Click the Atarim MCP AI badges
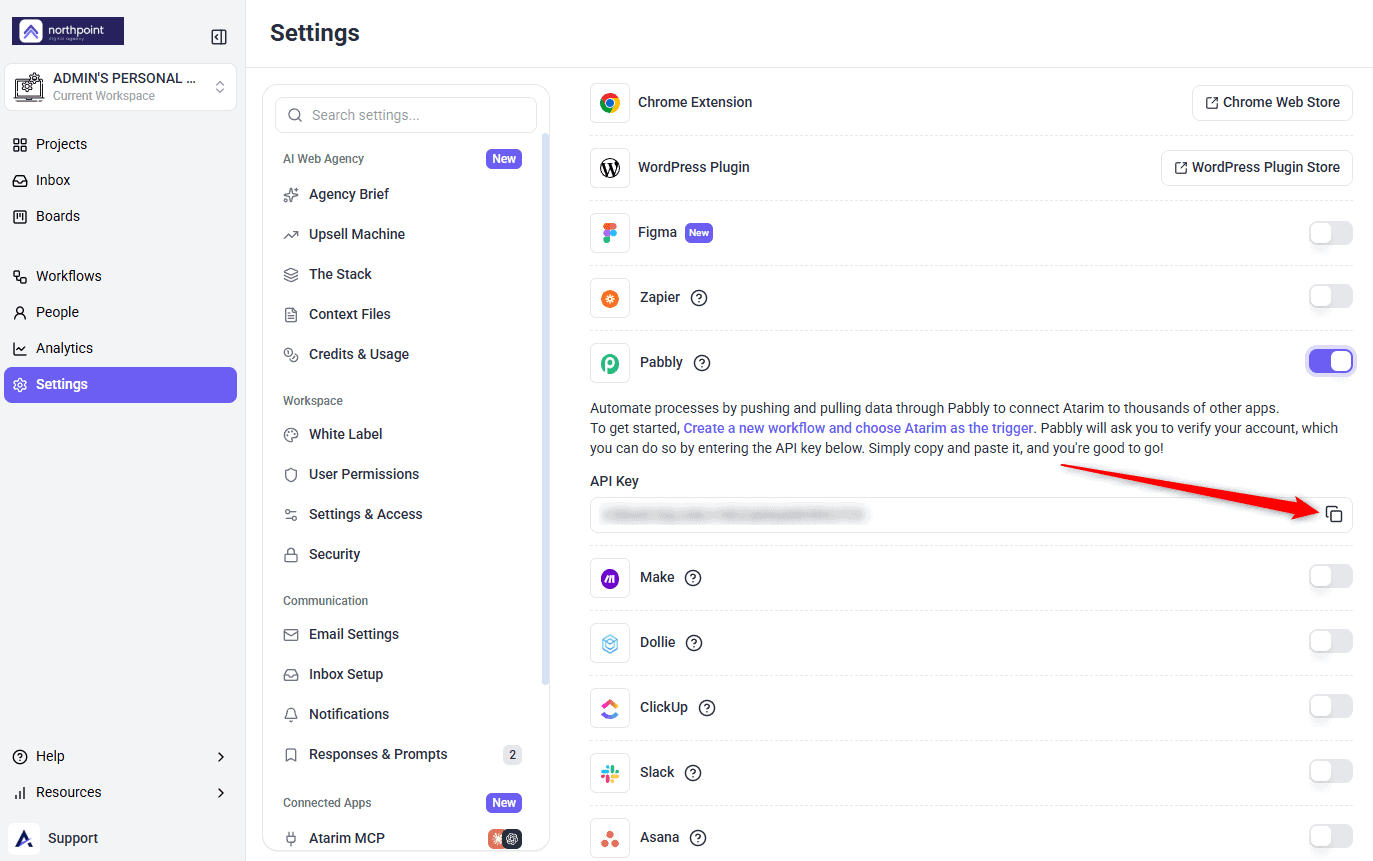This screenshot has width=1373, height=861. (505, 839)
